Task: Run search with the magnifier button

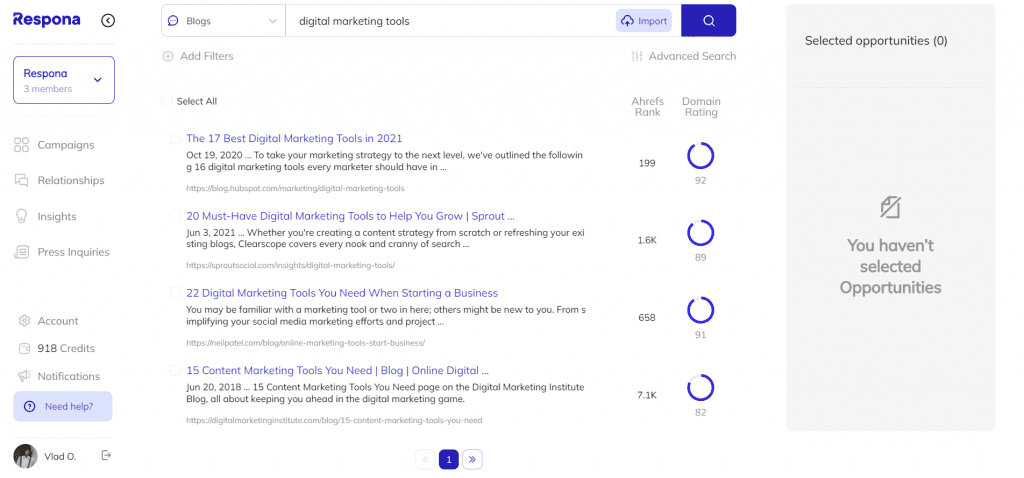Action: click(709, 21)
